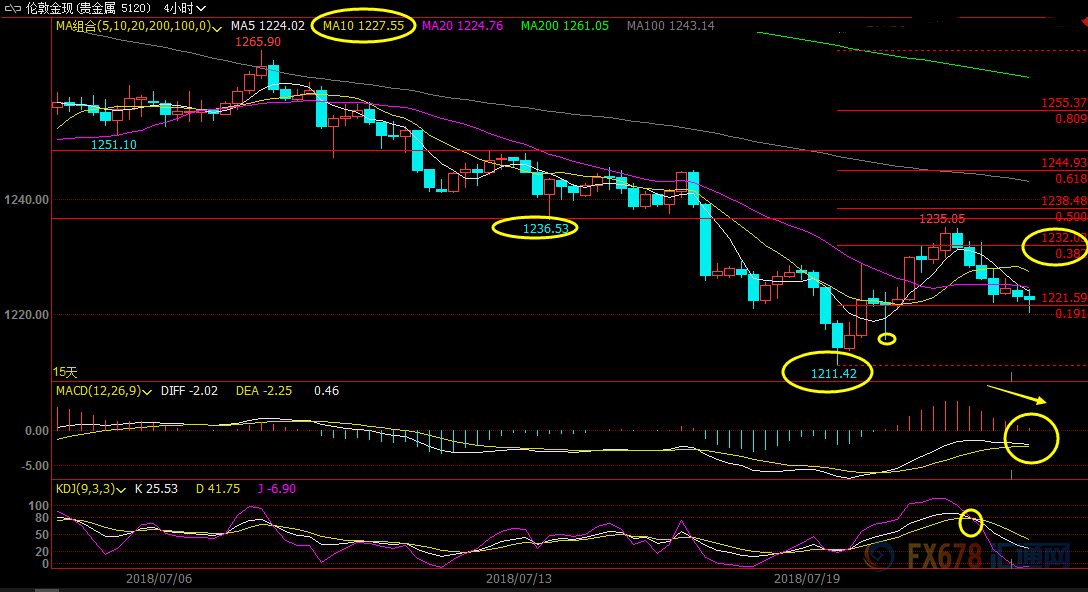Click the 15天 range label

[x=65, y=372]
